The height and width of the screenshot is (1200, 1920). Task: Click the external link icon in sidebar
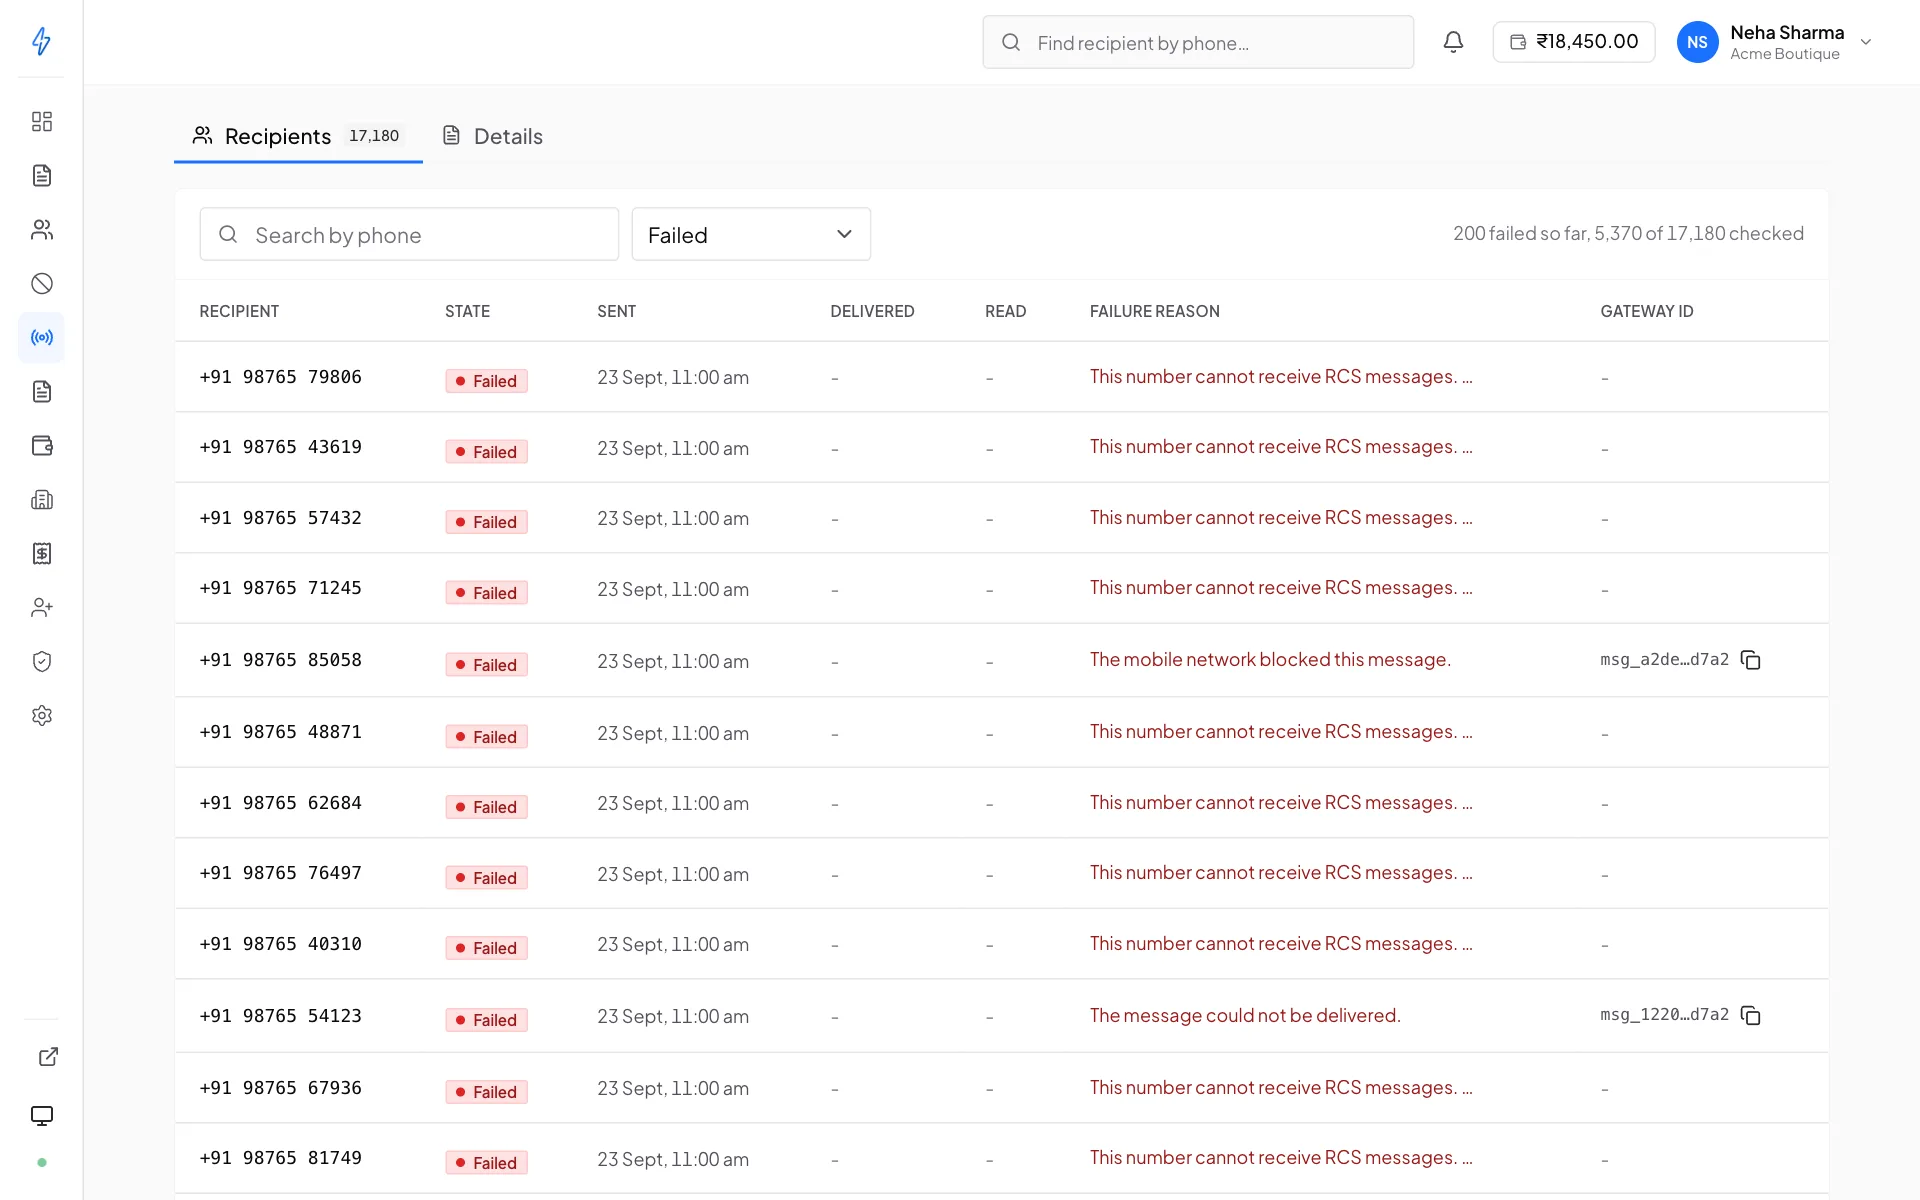(x=48, y=1057)
